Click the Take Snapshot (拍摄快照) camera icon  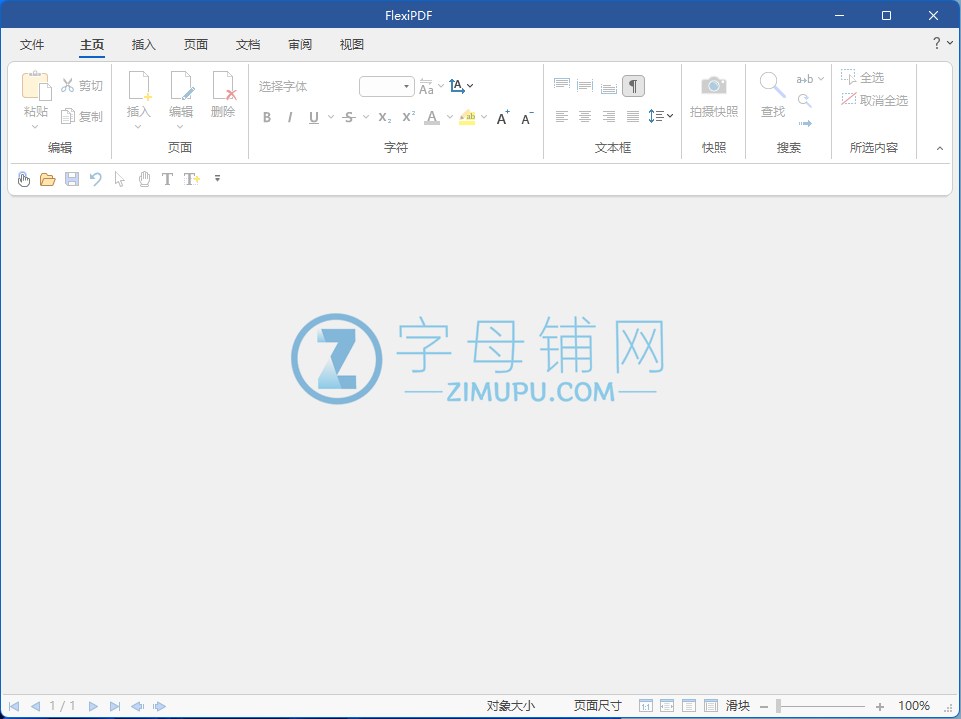(713, 85)
